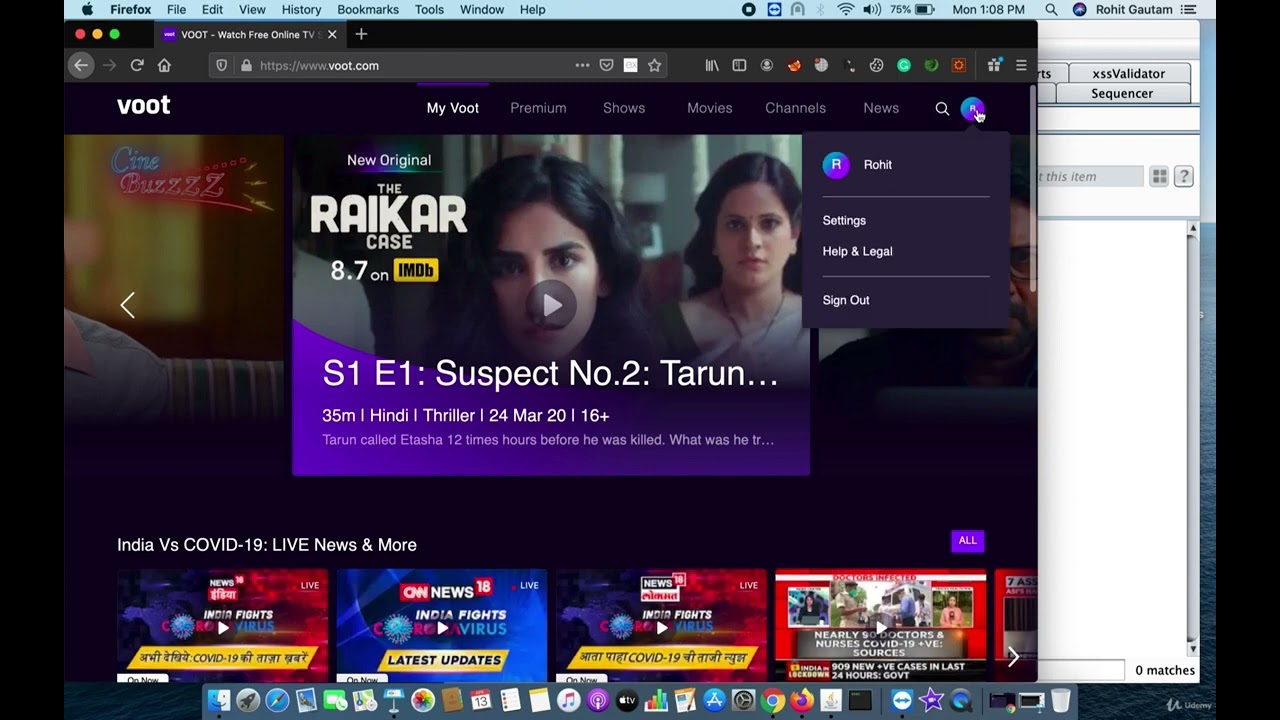Open the News tab

881,108
